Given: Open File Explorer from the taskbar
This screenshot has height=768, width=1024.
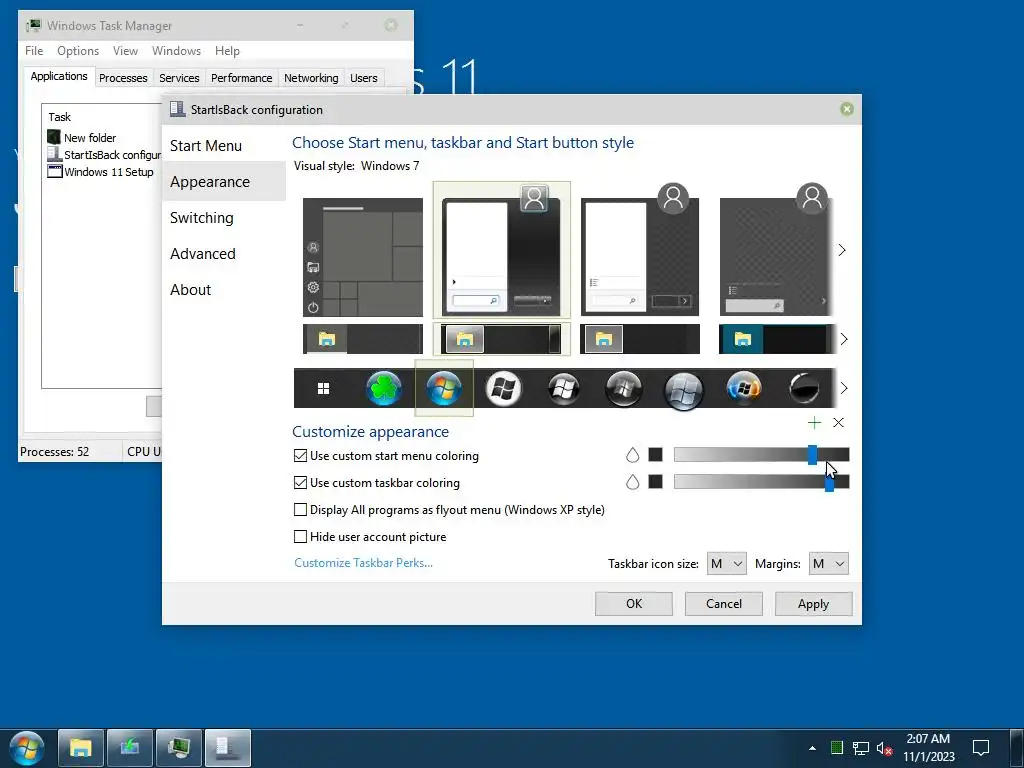Looking at the screenshot, I should pos(81,748).
